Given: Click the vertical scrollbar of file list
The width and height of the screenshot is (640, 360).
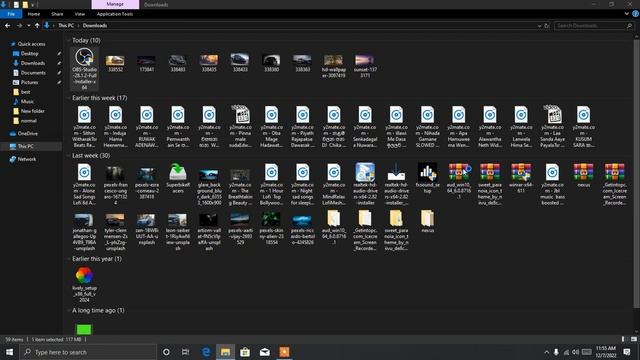Looking at the screenshot, I should click(x=636, y=173).
